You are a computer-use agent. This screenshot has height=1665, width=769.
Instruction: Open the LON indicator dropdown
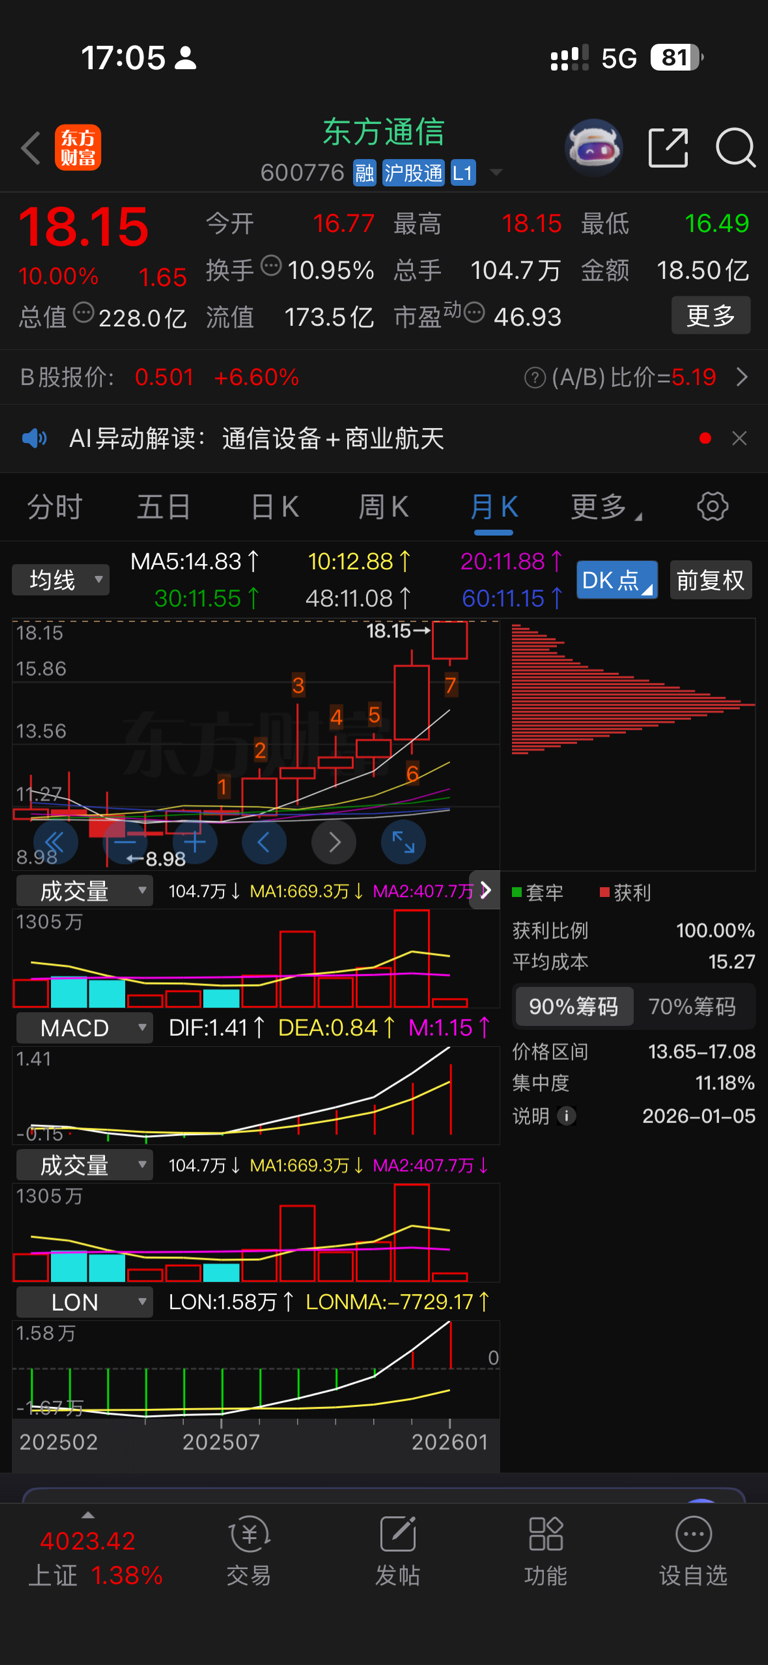(x=85, y=1302)
